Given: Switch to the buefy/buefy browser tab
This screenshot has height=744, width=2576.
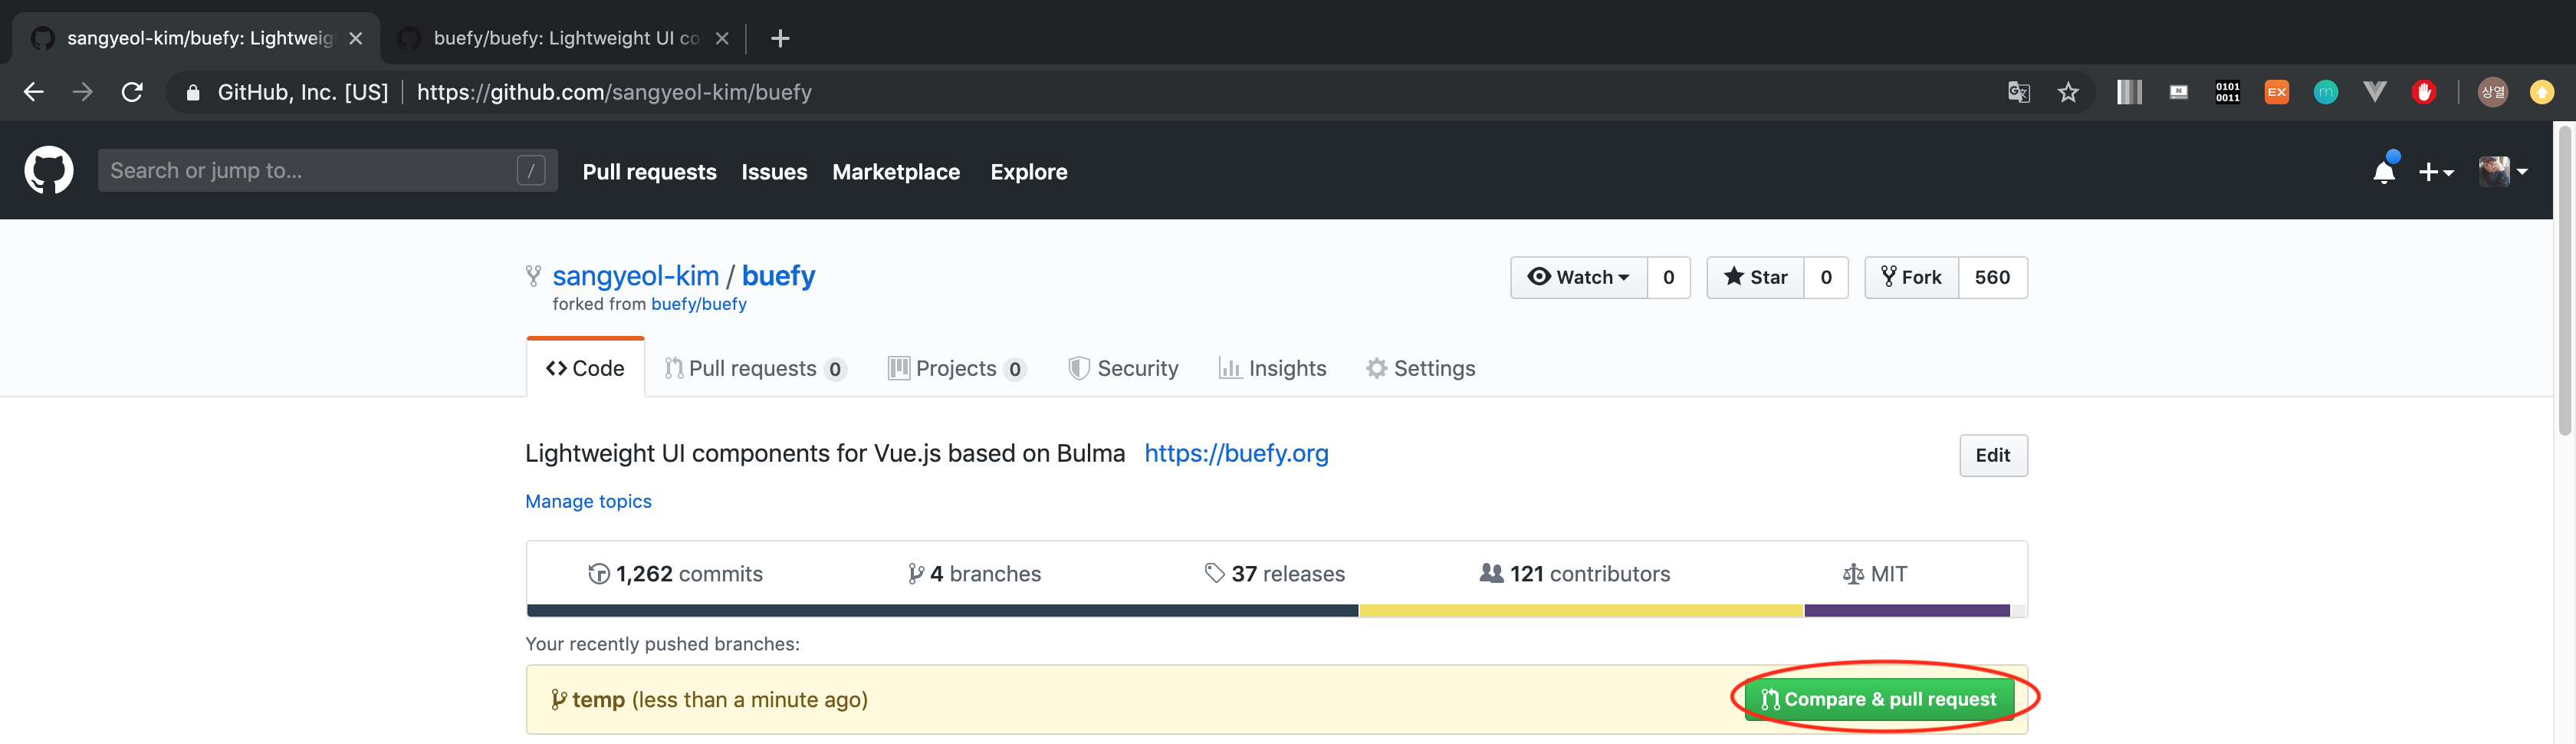Looking at the screenshot, I should [x=565, y=38].
